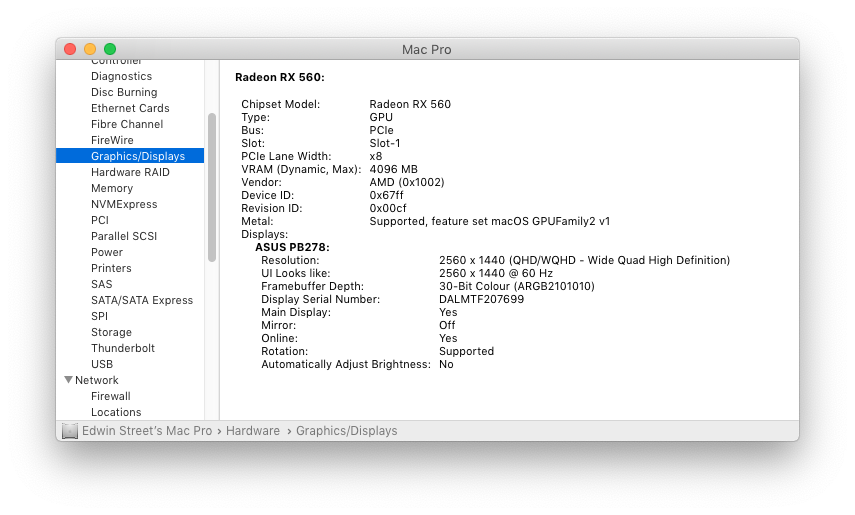Click the sidebar vertical scrollbar thumb
Viewport: 855px width, 515px height.
click(x=212, y=187)
